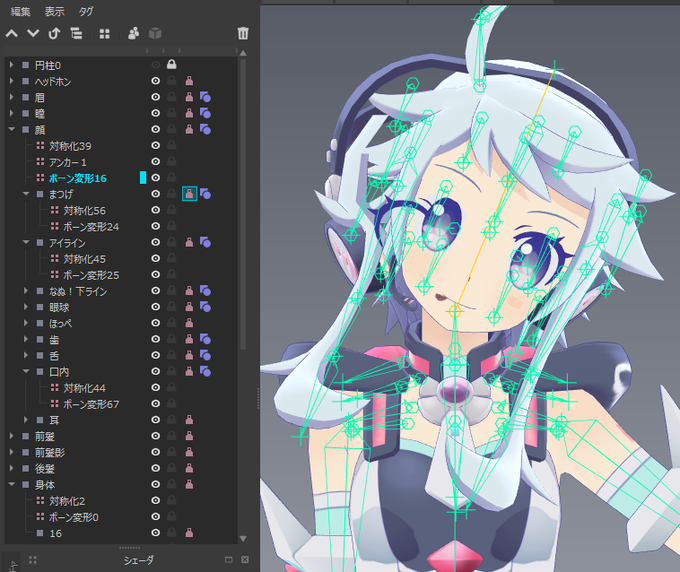Image resolution: width=680 pixels, height=572 pixels.
Task: Select the ボーン変形24 item
Action: (91, 227)
